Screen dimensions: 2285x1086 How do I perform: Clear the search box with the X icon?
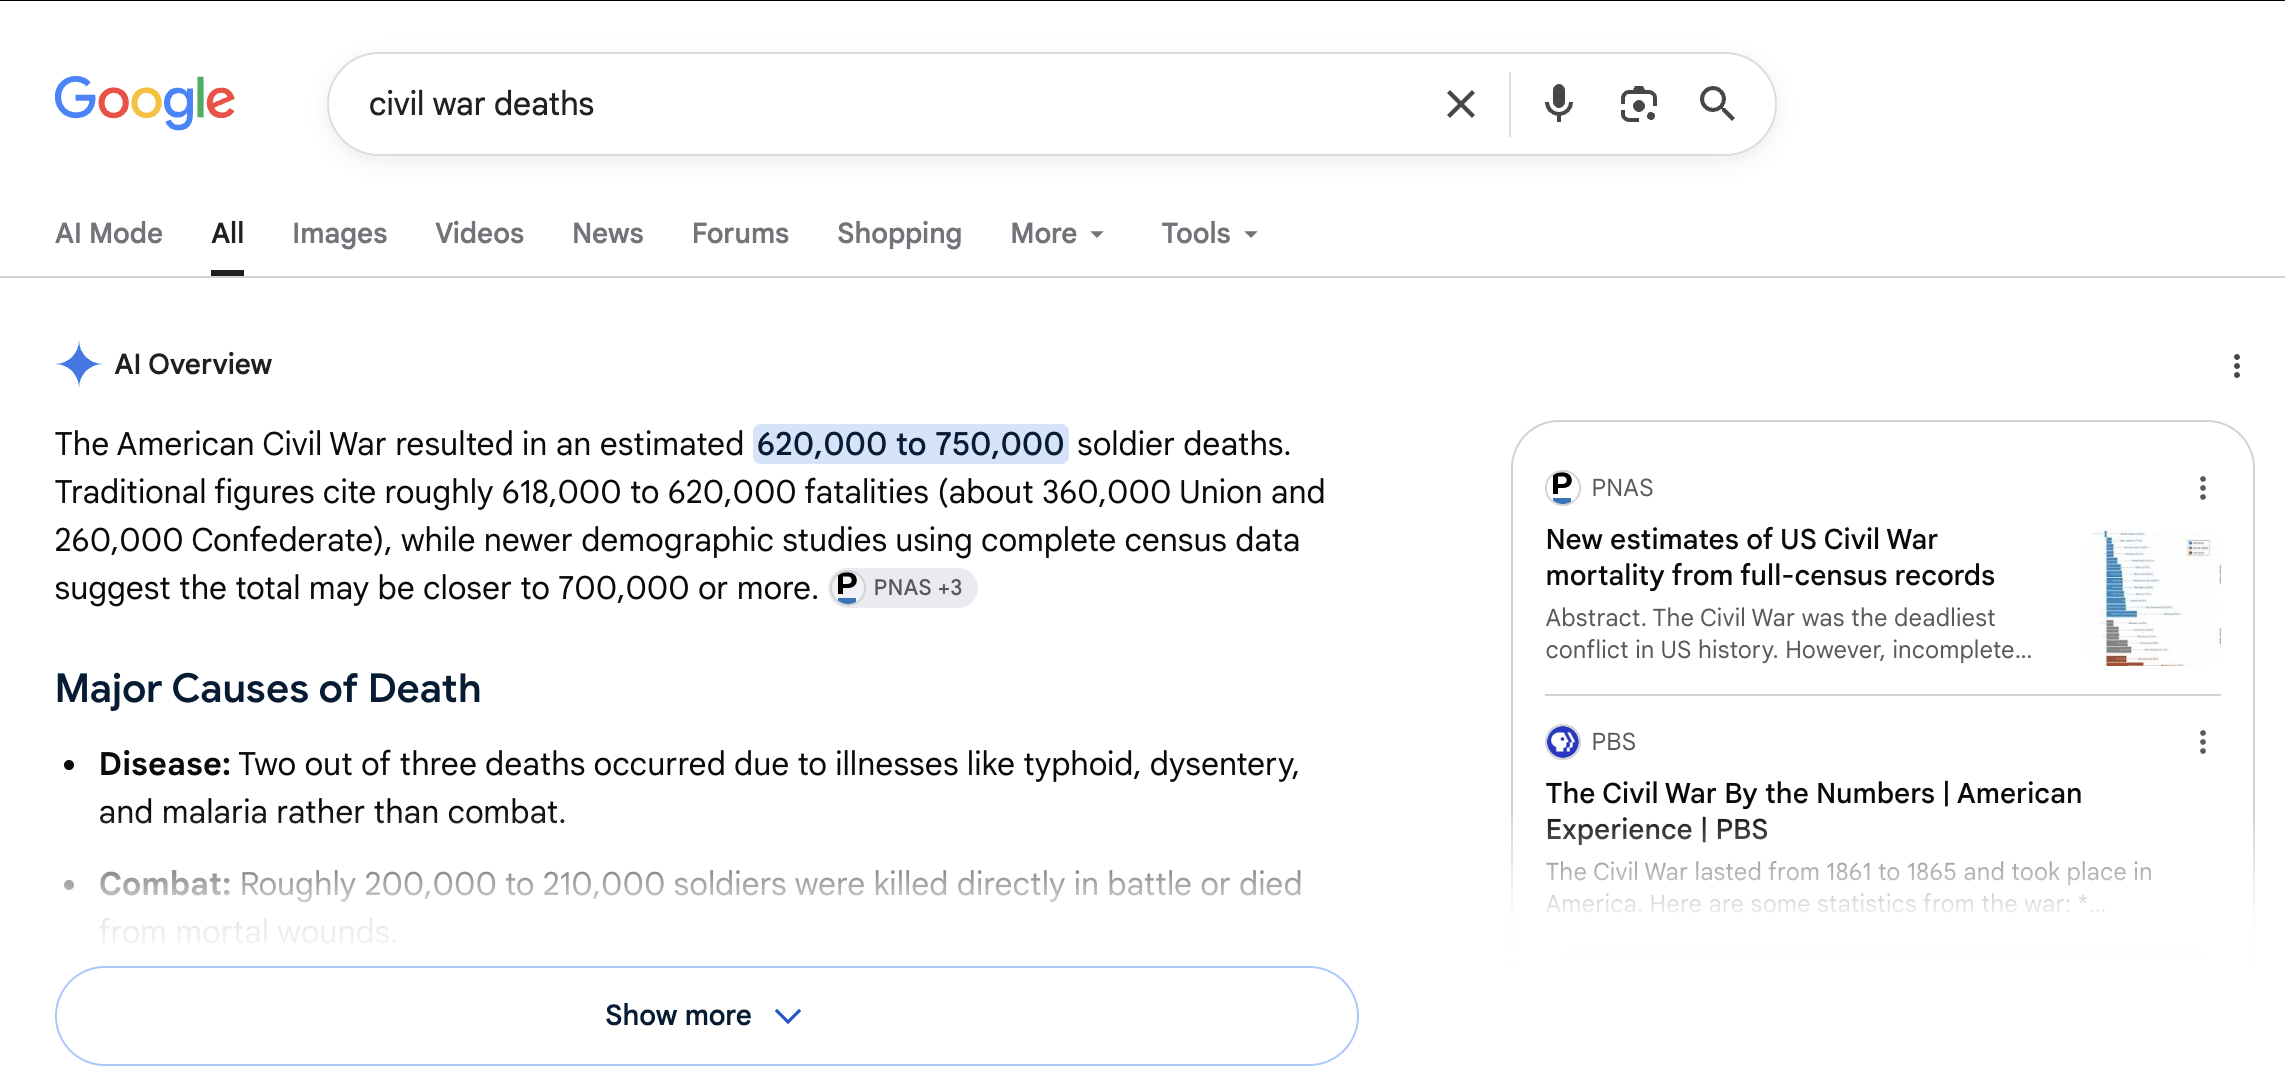coord(1461,104)
